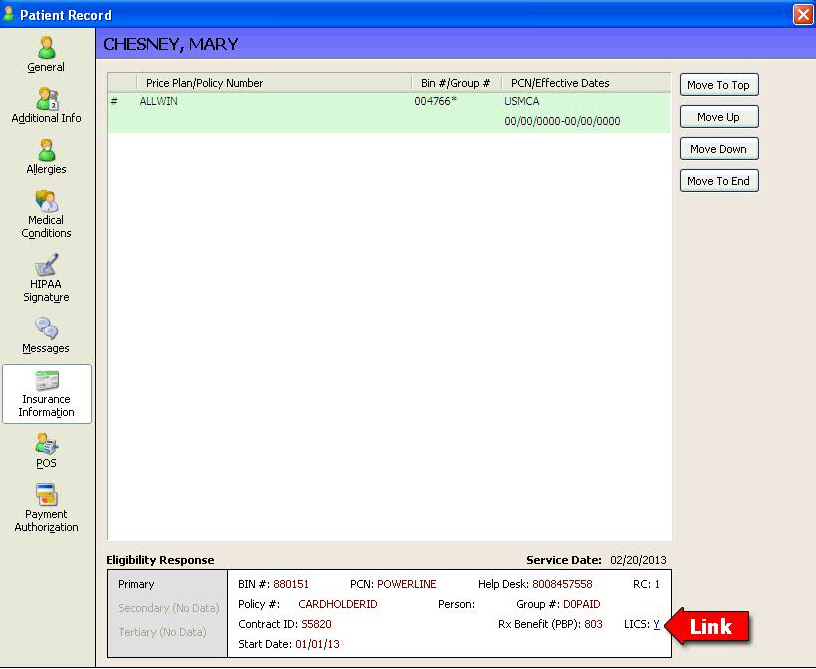Open the Payment Authorization icon
Image resolution: width=816 pixels, height=669 pixels.
coord(46,496)
